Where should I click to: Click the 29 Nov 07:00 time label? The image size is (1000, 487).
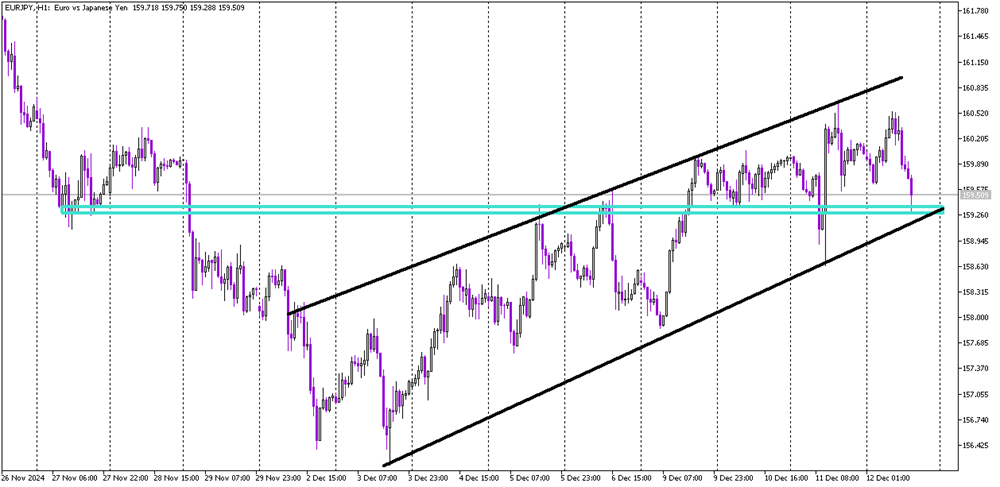(228, 477)
